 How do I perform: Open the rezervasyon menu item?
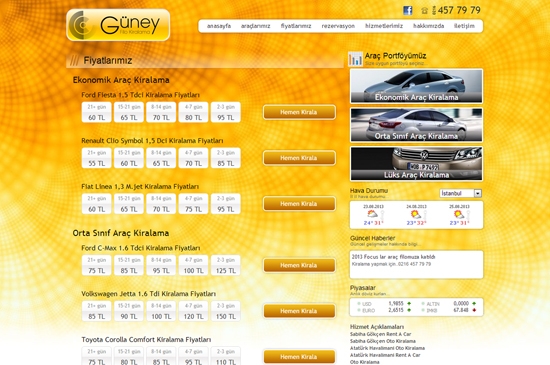point(338,26)
